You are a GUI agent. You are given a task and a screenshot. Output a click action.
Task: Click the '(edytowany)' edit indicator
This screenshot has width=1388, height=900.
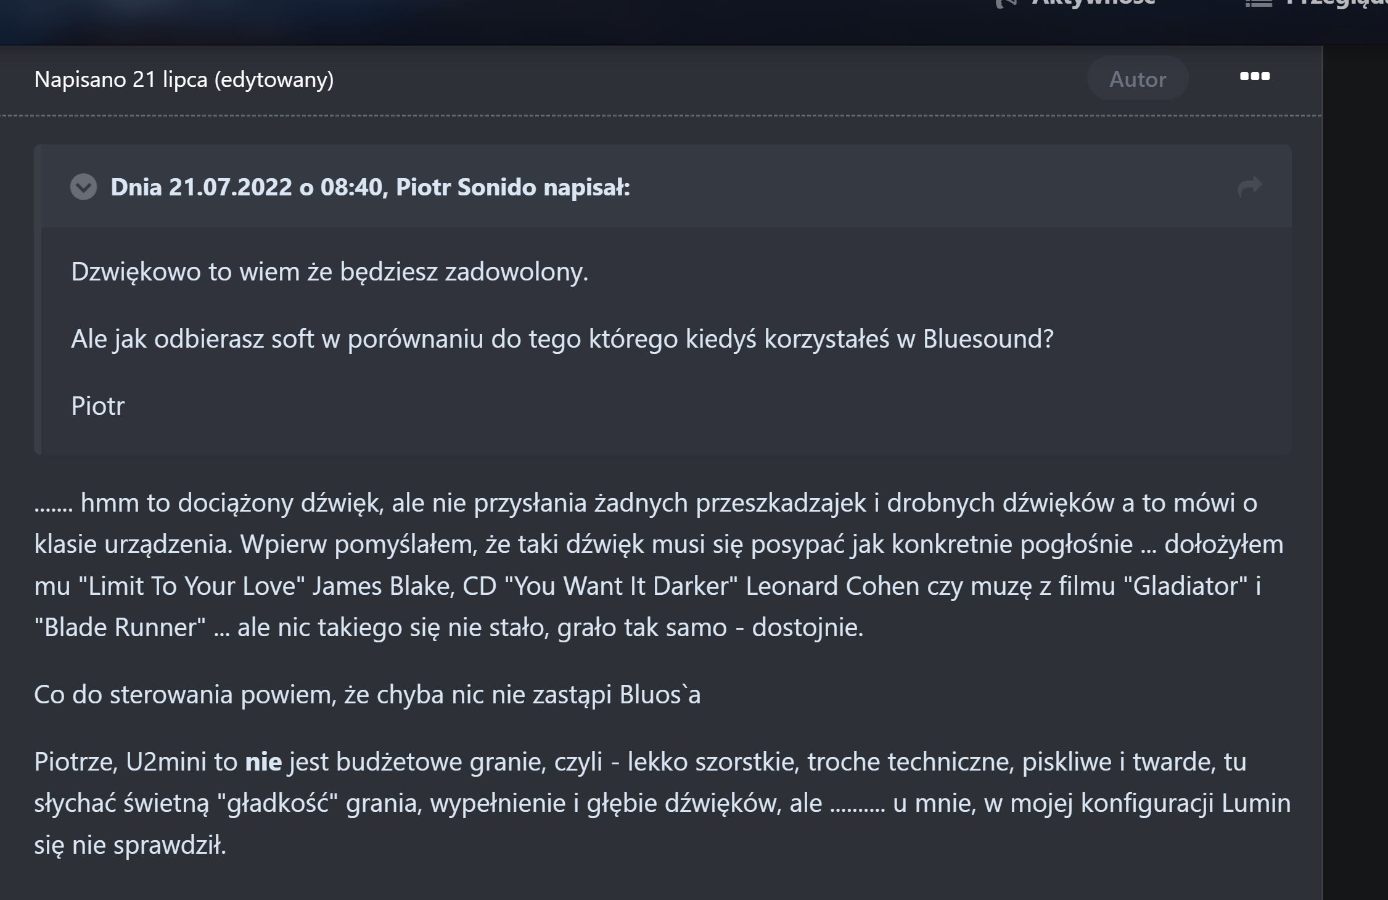coord(273,79)
